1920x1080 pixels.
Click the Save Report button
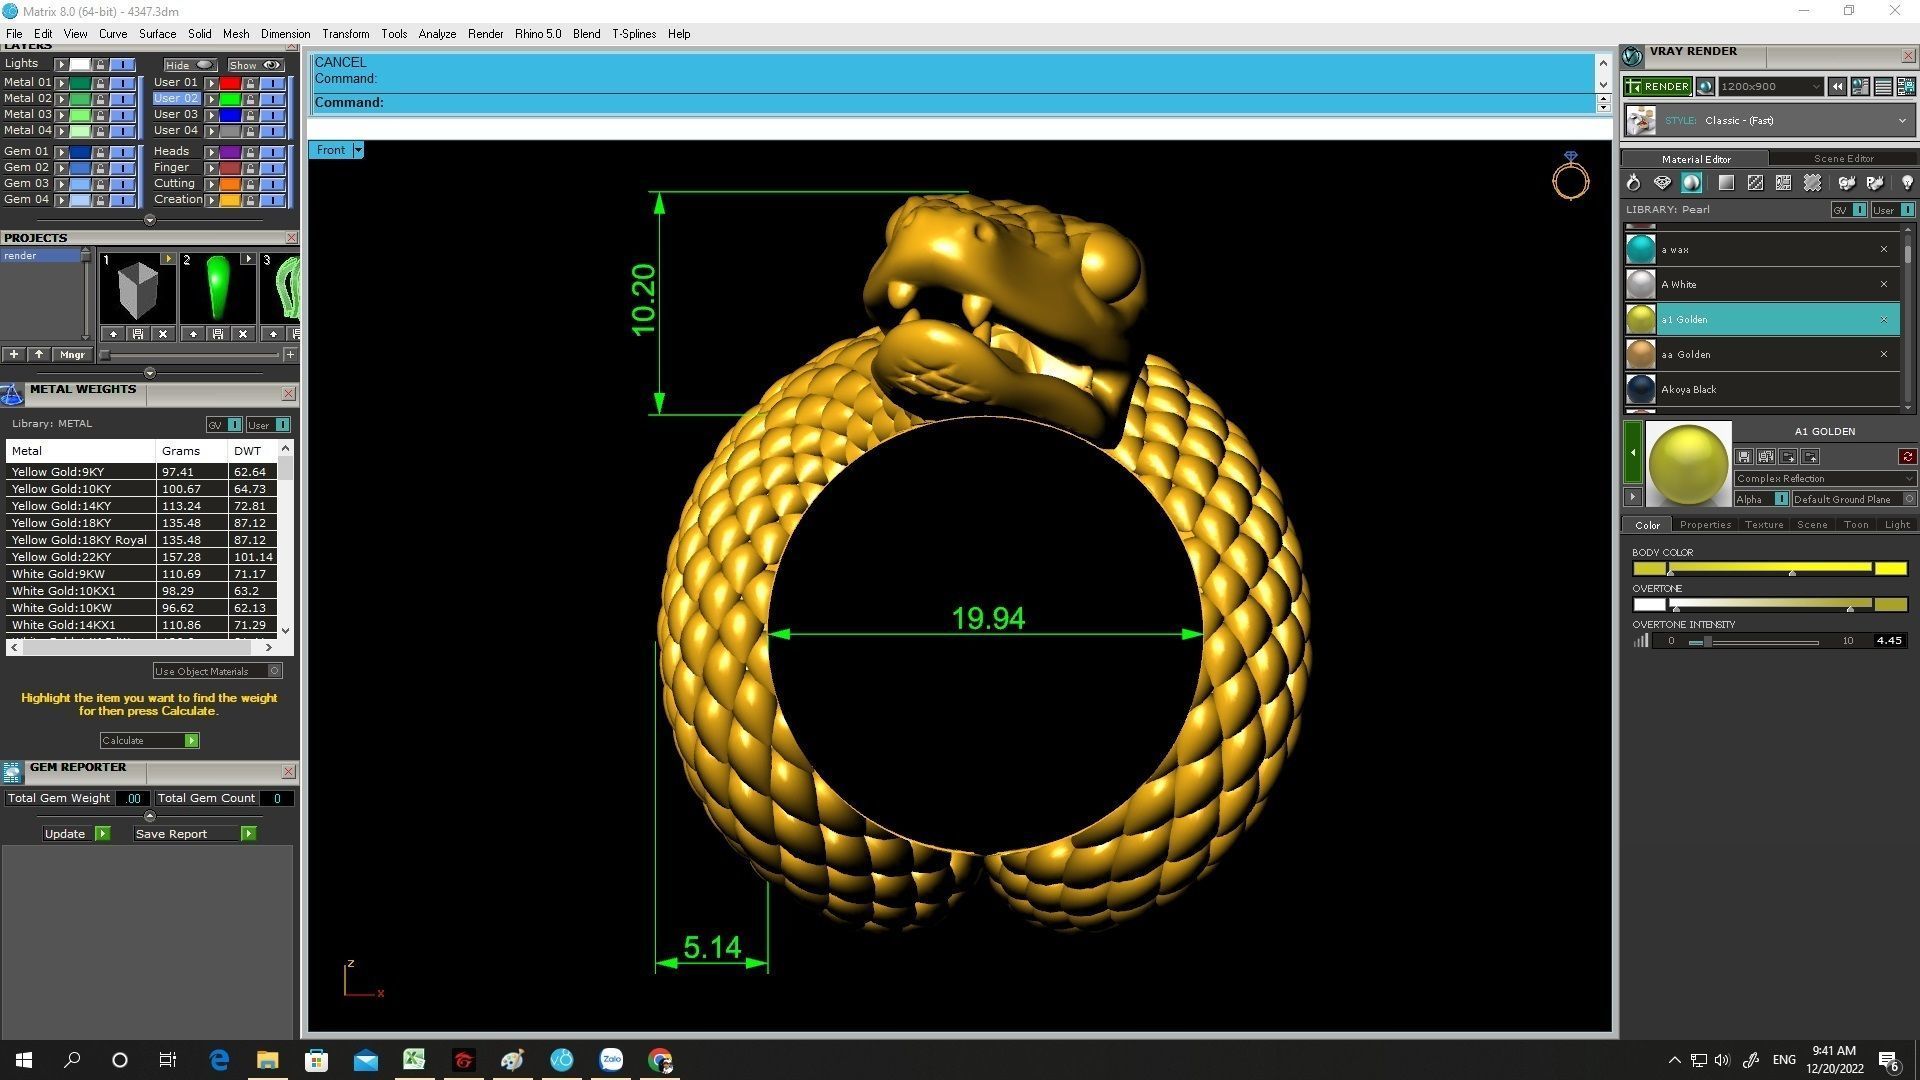pos(195,834)
